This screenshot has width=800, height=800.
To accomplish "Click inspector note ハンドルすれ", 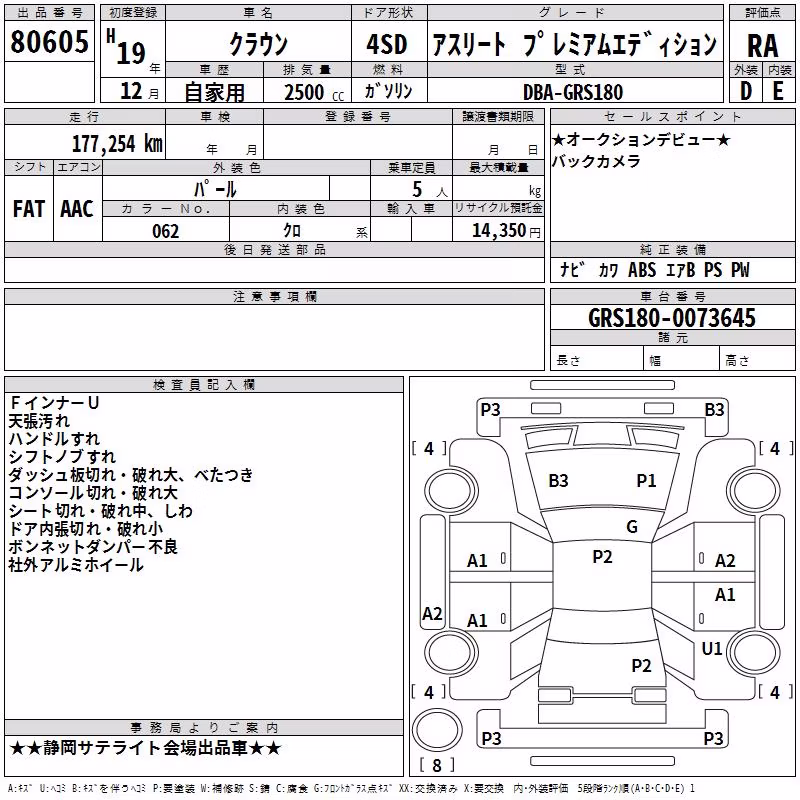I will click(x=54, y=439).
